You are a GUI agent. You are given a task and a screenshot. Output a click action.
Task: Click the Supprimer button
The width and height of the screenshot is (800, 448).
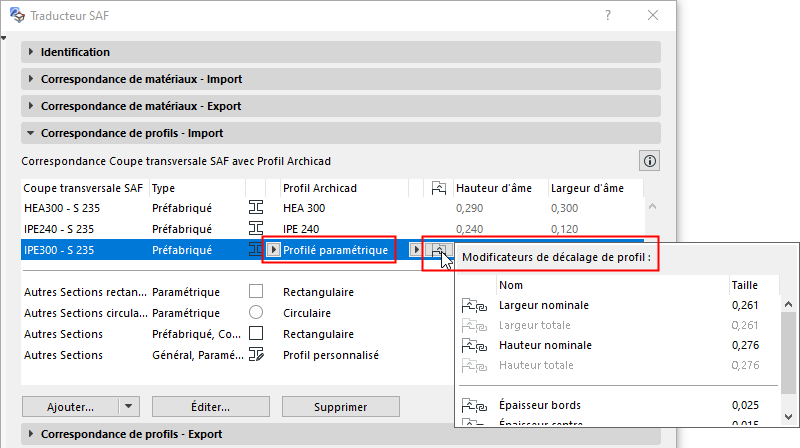(x=341, y=407)
